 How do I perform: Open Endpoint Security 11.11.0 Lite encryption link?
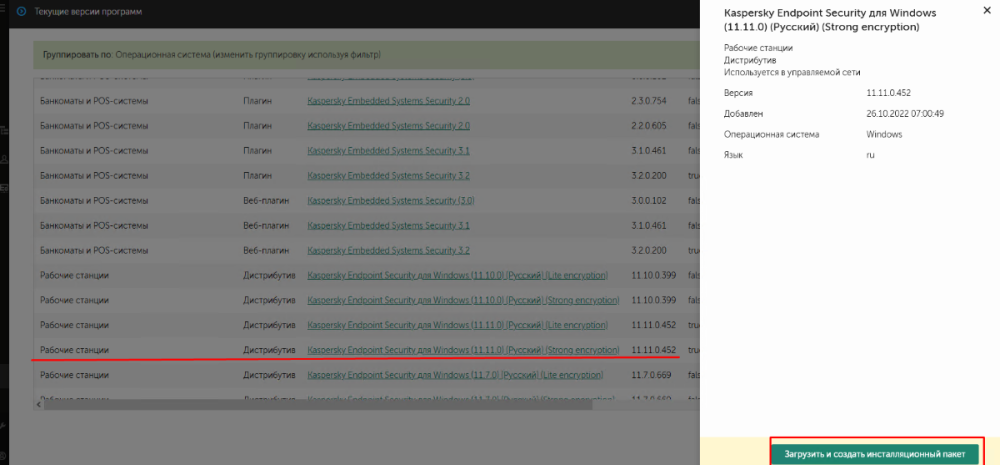[457, 325]
